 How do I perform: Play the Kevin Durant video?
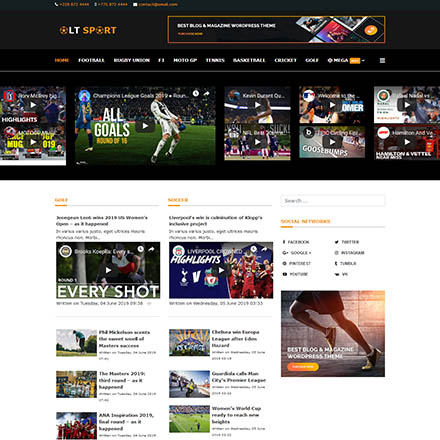257,105
